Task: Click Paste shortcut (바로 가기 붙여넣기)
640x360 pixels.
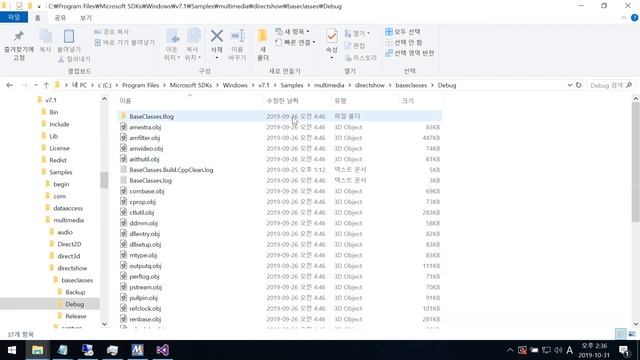Action: coord(124,42)
